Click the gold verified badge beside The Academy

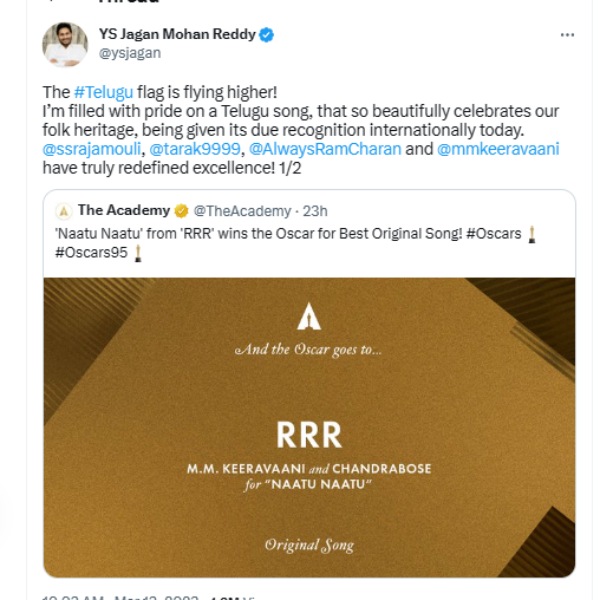pos(181,211)
